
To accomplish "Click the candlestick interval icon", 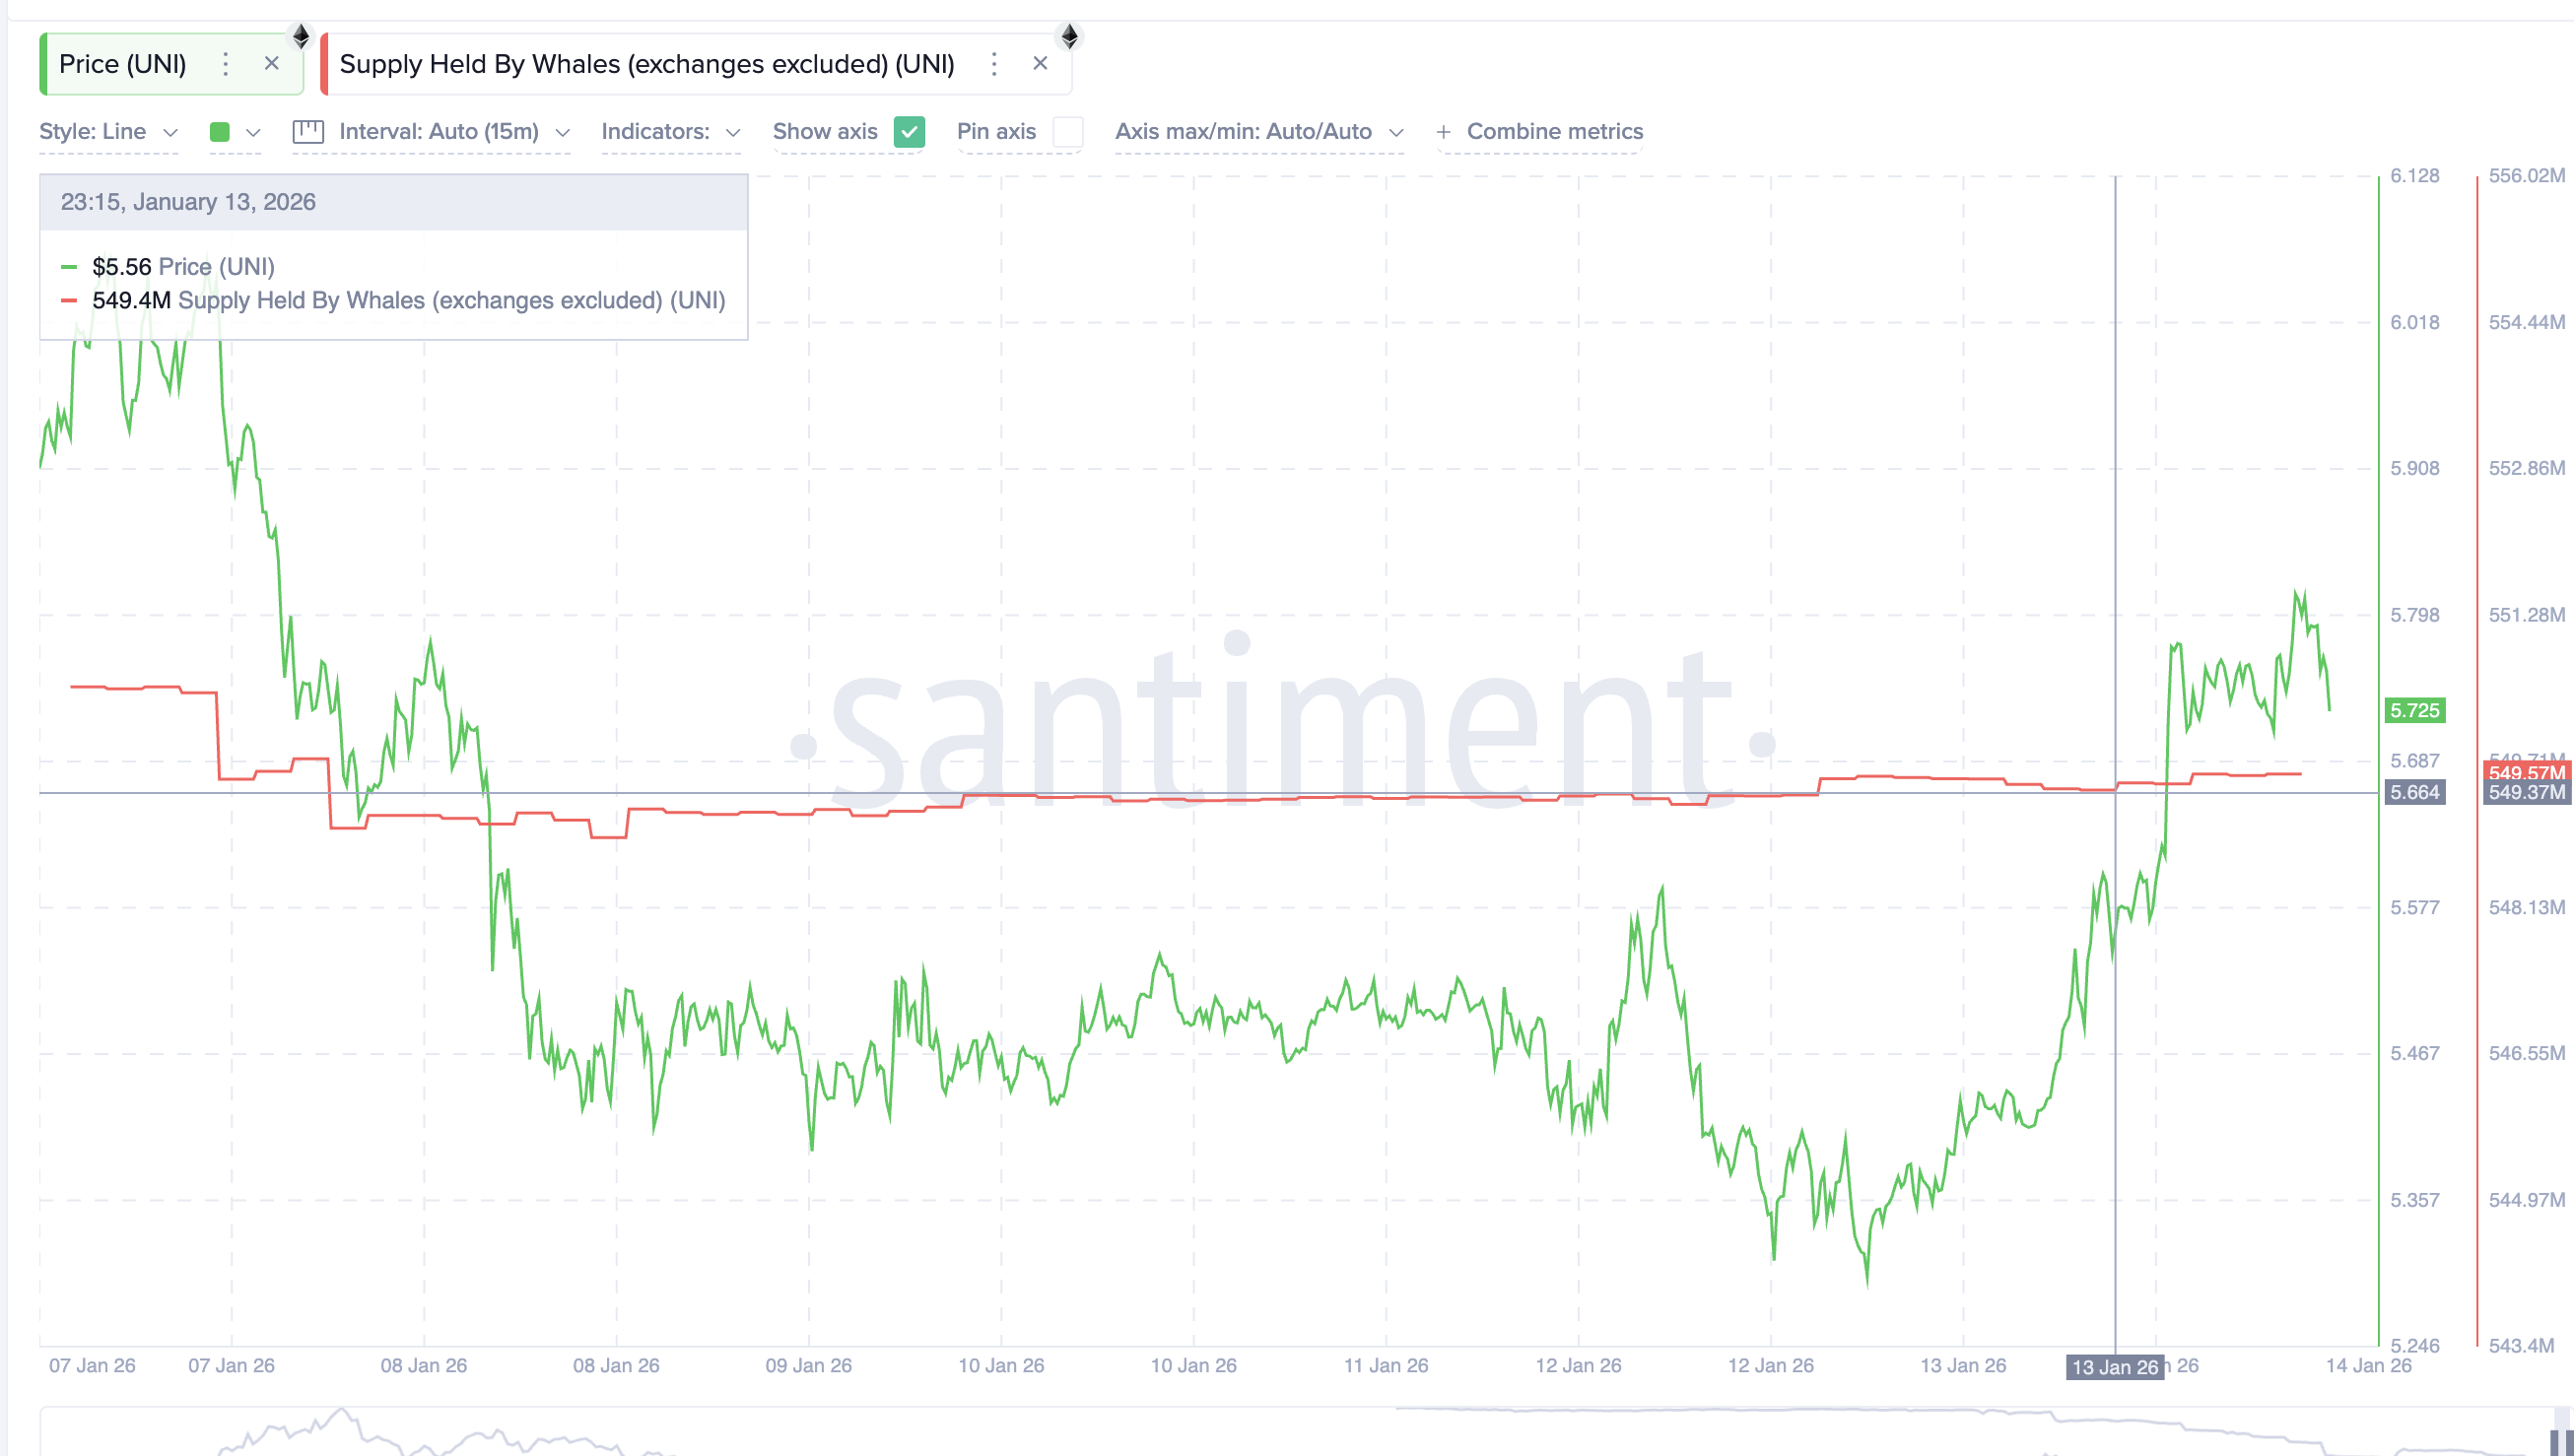I will point(307,132).
